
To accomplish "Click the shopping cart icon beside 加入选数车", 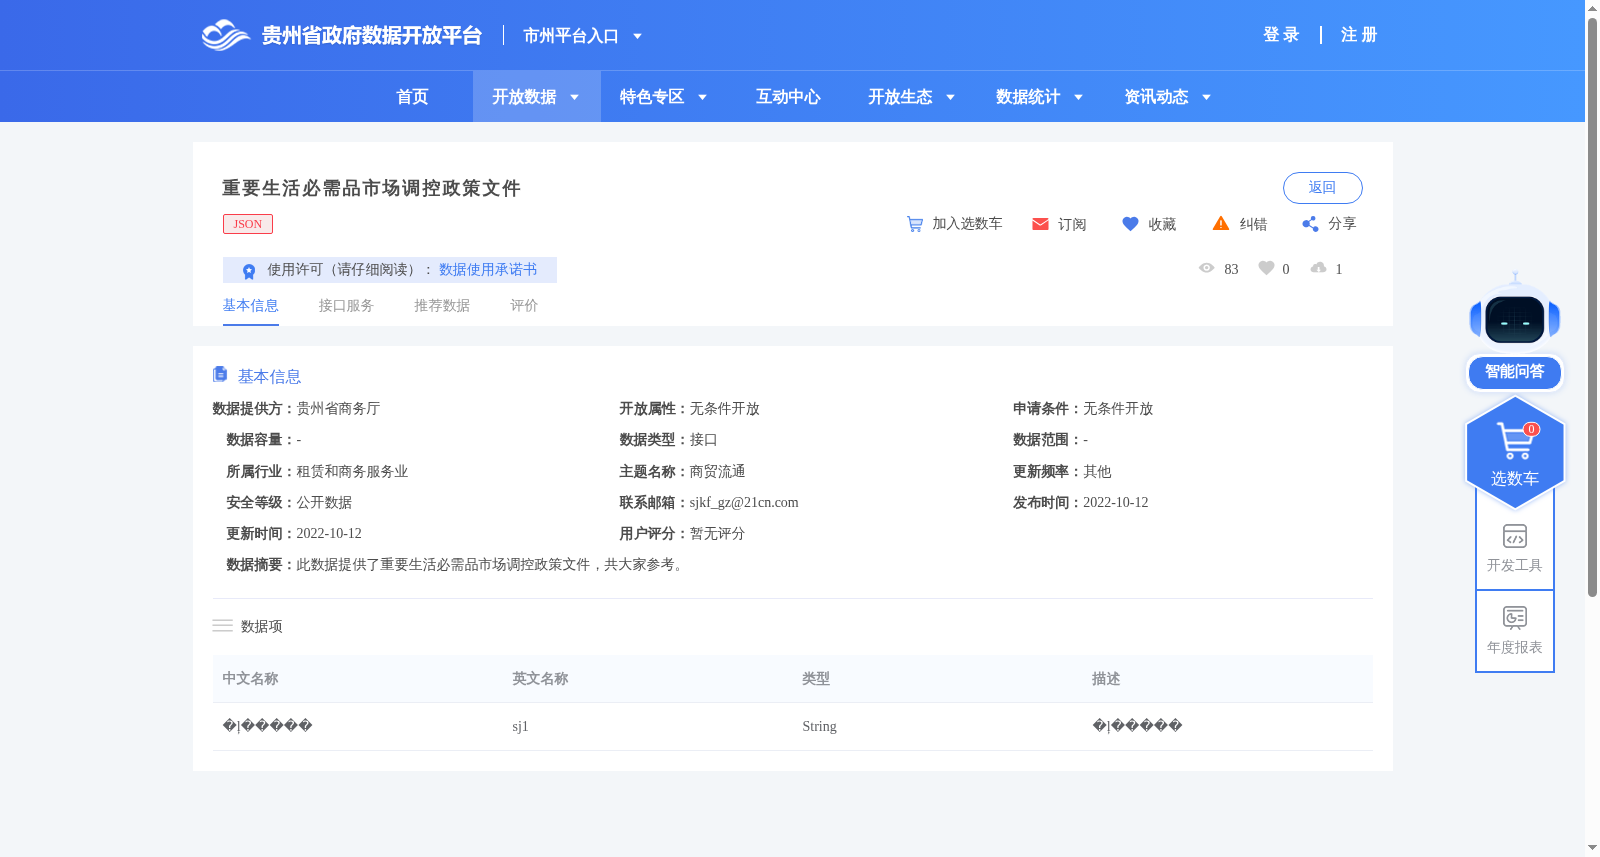I will [915, 224].
